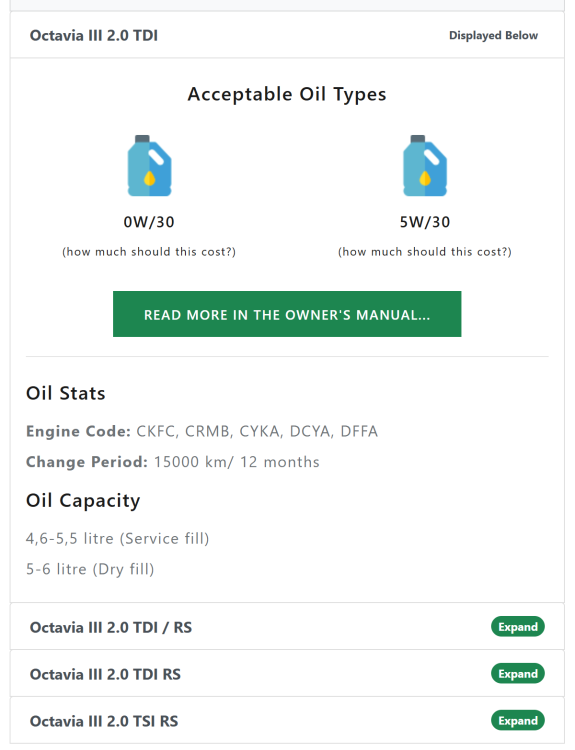Click the Oil Capacity heading
The image size is (575, 750).
click(x=83, y=501)
